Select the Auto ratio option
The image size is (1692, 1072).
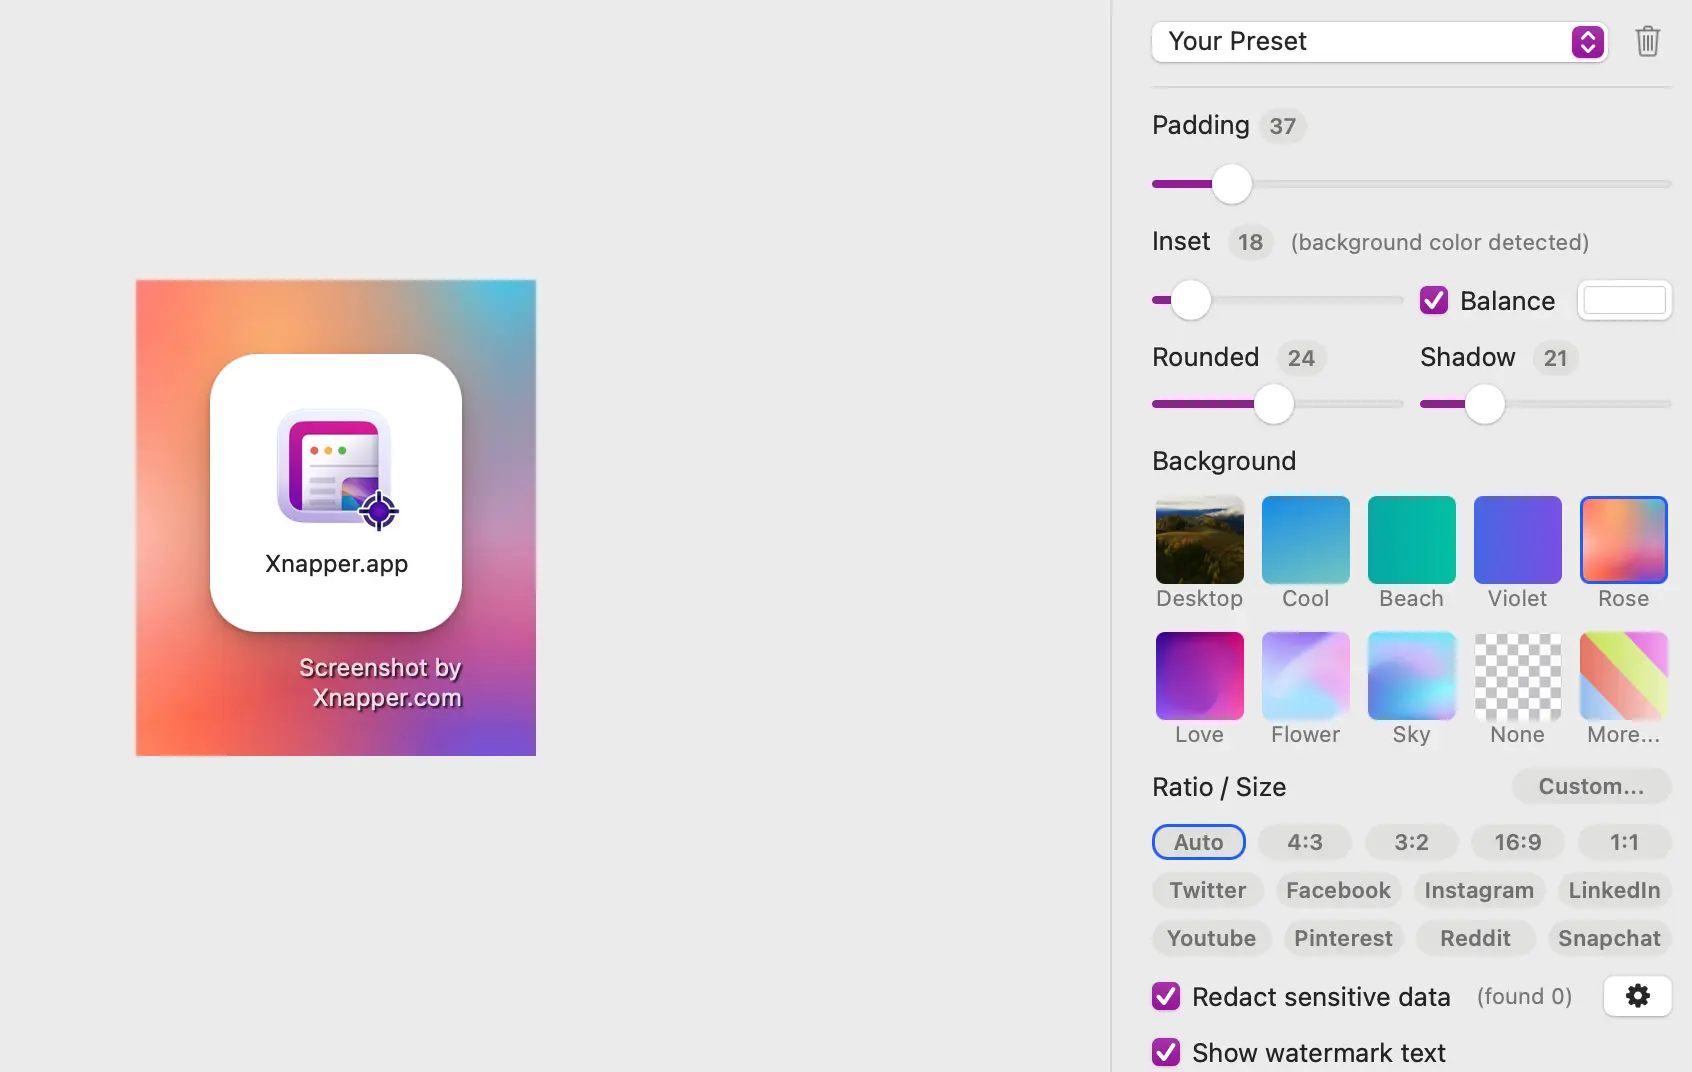pos(1198,842)
